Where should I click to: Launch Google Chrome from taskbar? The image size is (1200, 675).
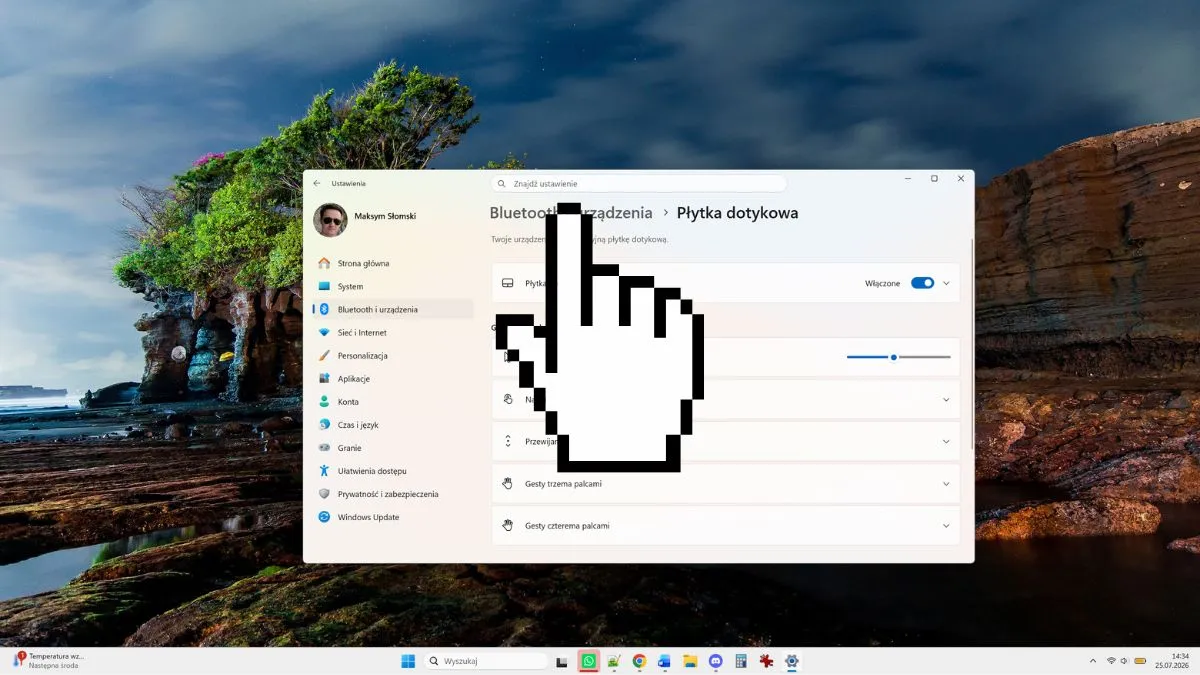point(639,661)
